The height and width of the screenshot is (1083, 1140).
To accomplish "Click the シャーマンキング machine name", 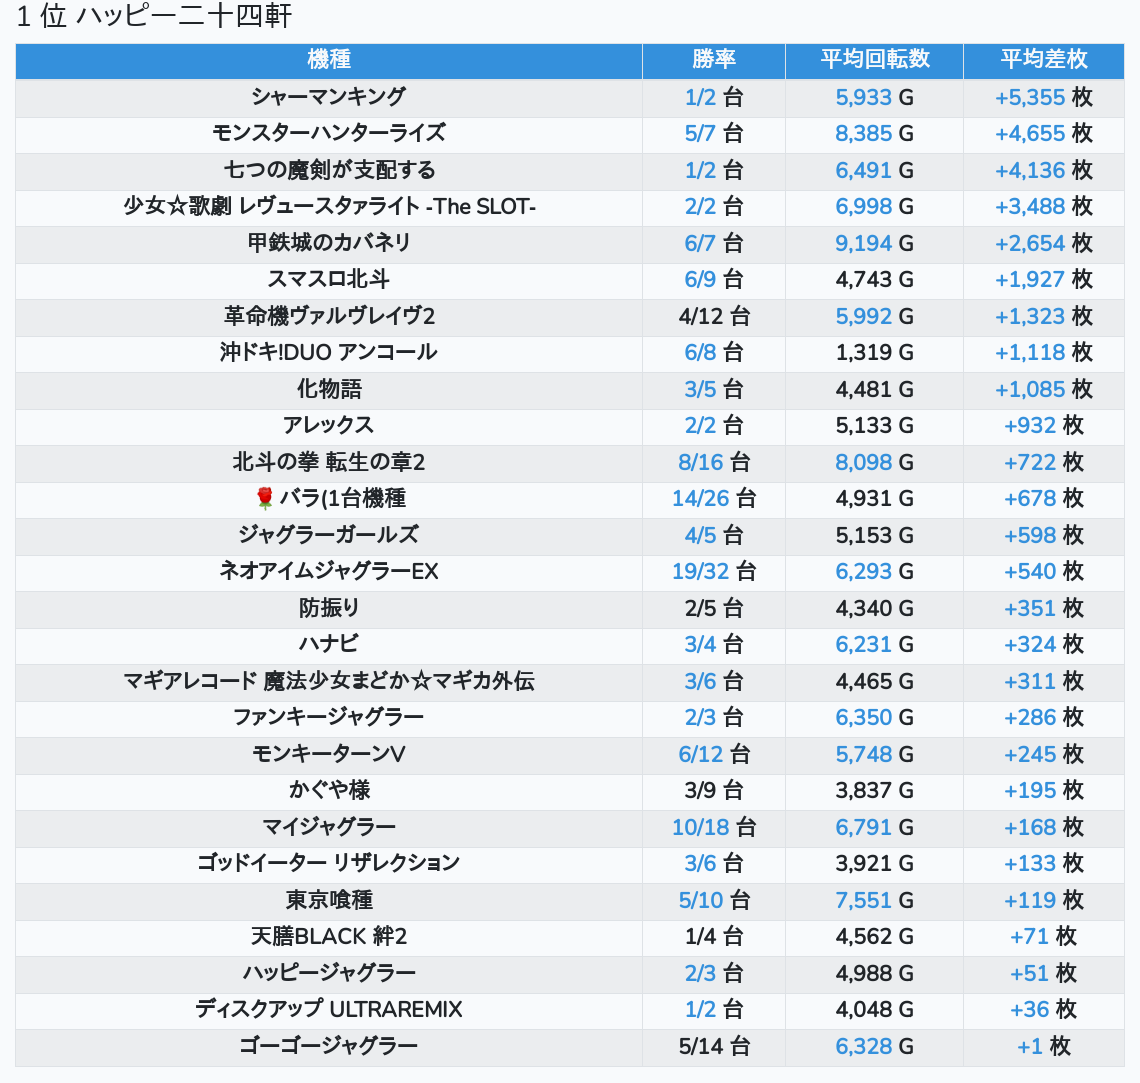I will point(329,97).
